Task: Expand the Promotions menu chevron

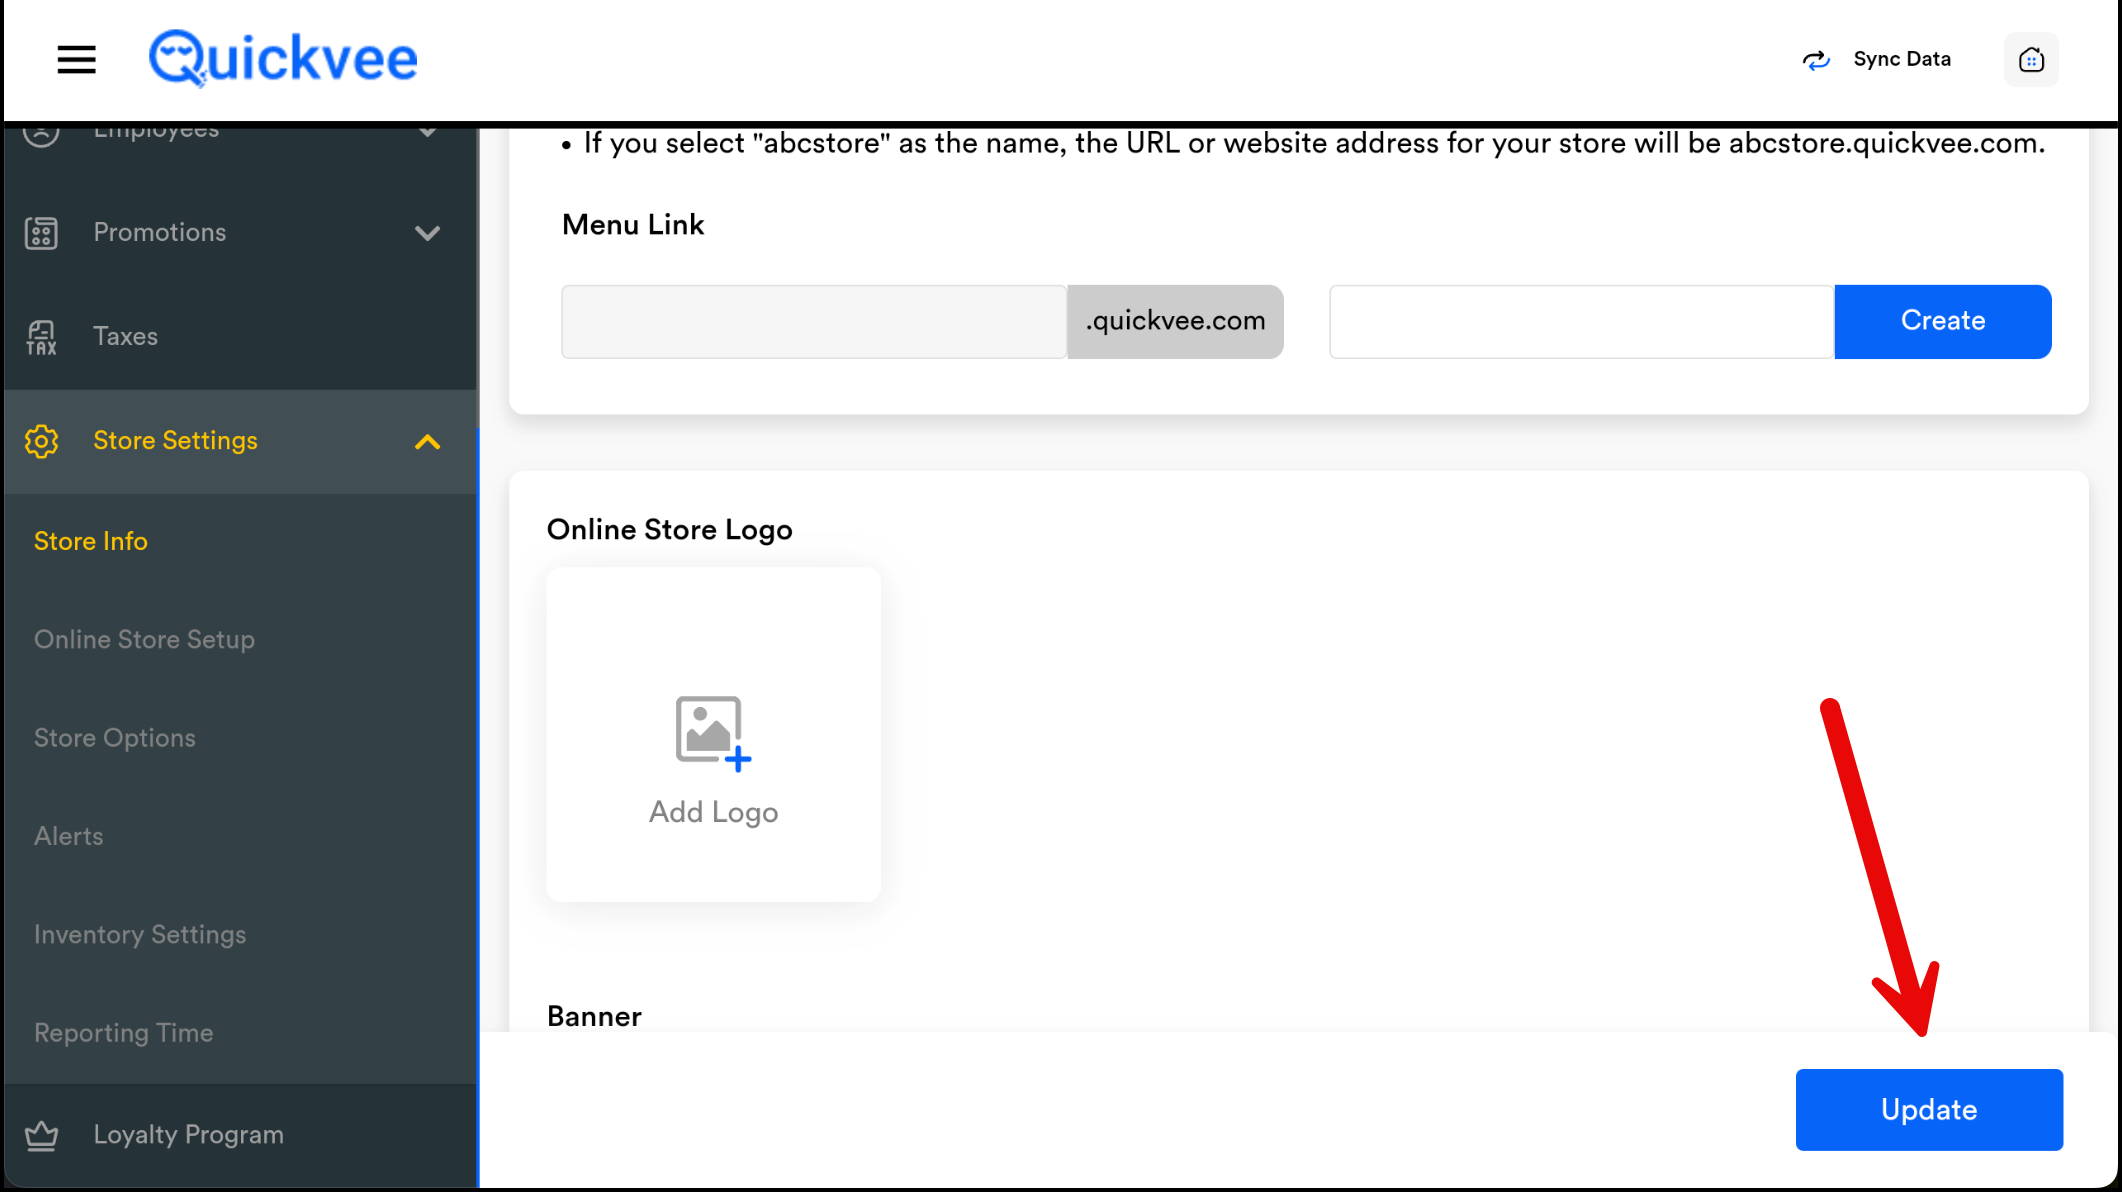Action: coord(427,233)
